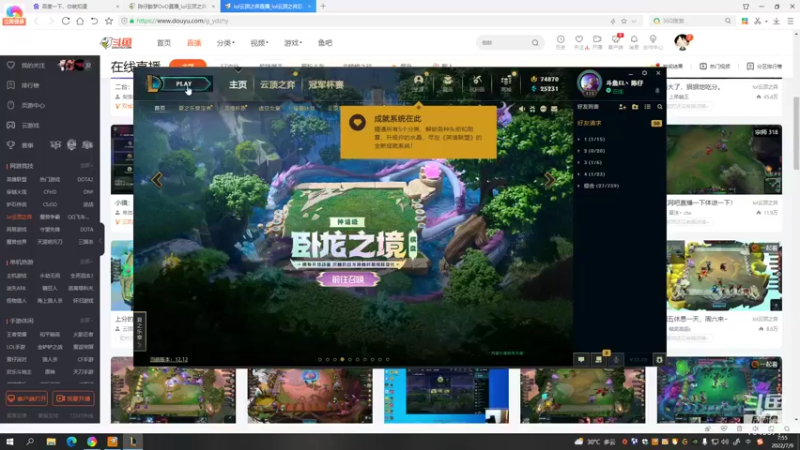This screenshot has width=800, height=450.
Task: Collapse Douyu sidebar using the edge arrow
Action: [101, 240]
